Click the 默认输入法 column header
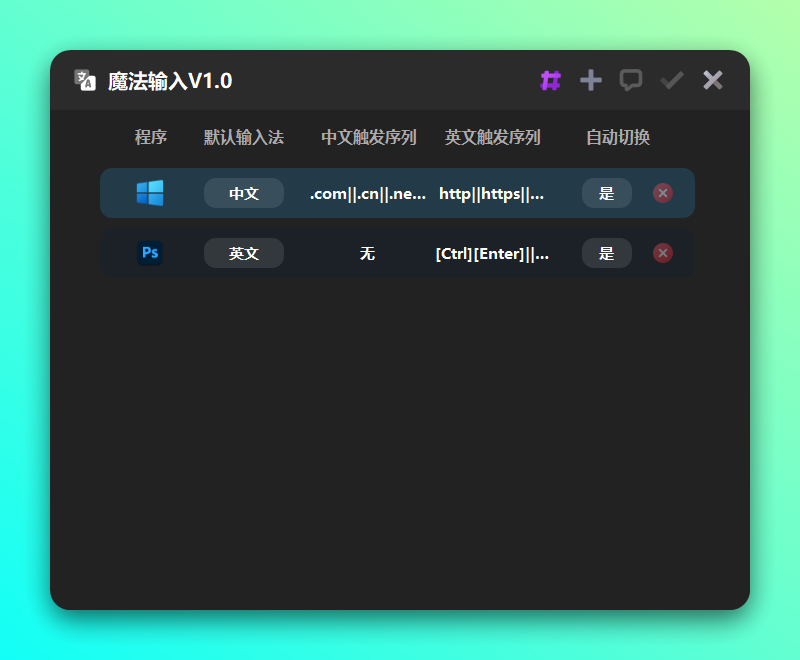 click(244, 137)
